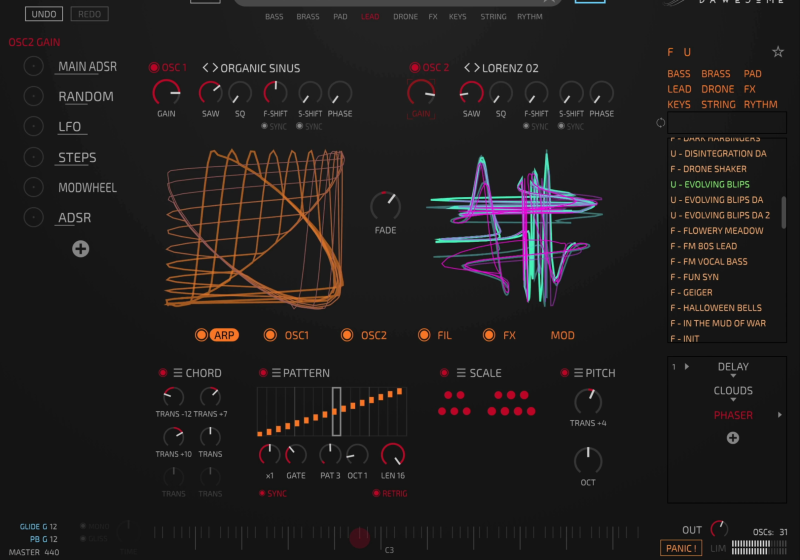Click the OUT volume knob

tap(719, 529)
